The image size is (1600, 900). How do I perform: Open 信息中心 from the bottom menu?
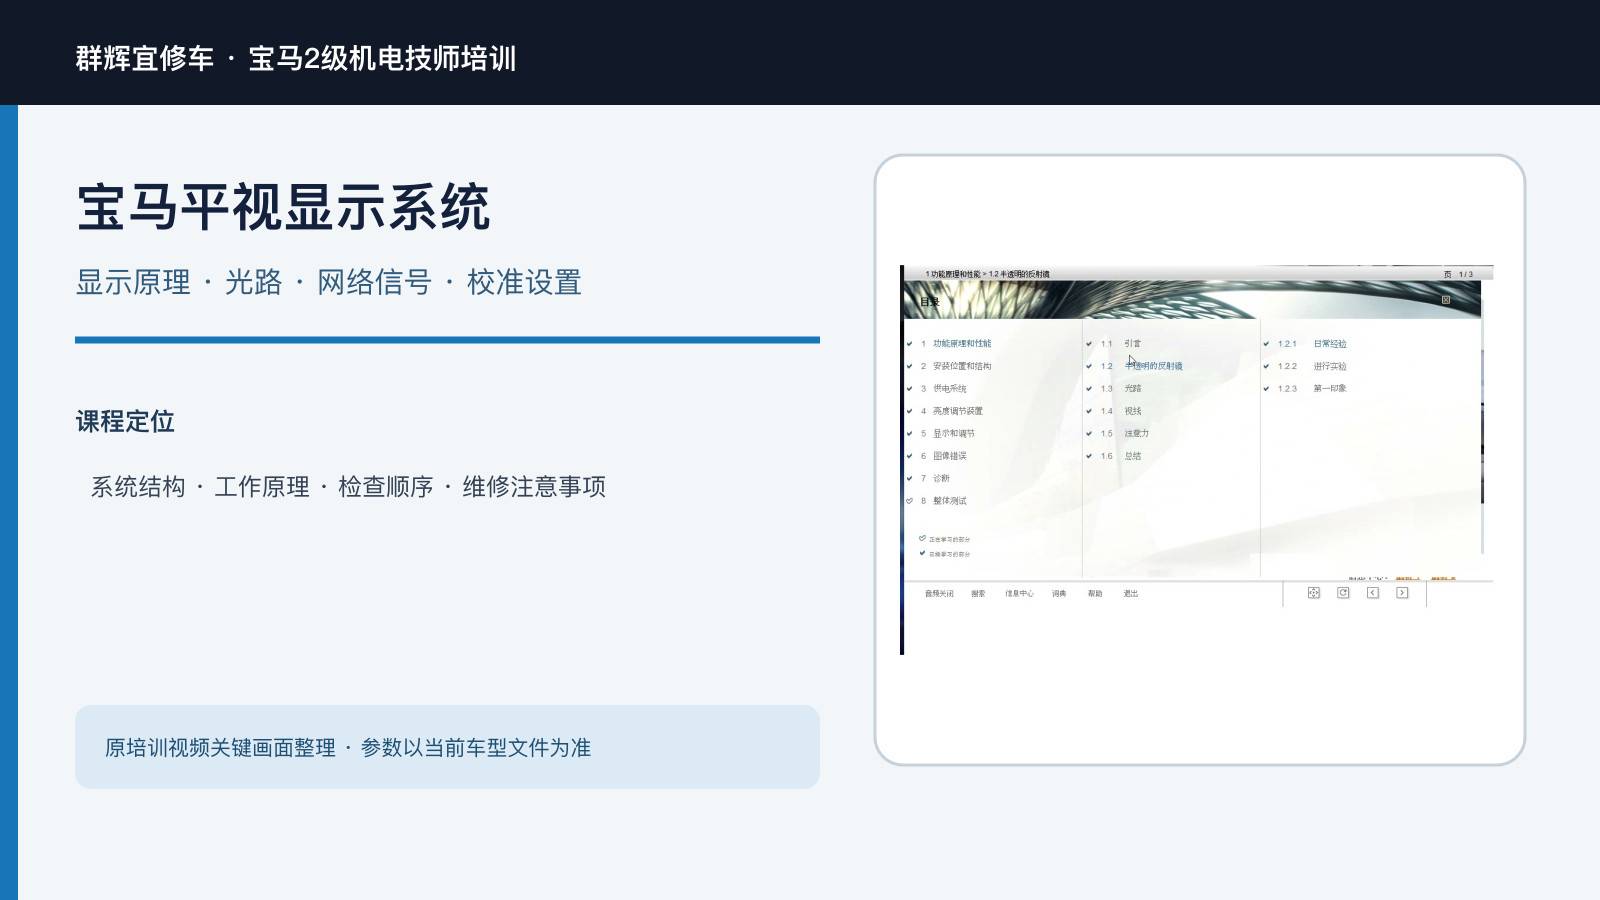coord(1019,594)
